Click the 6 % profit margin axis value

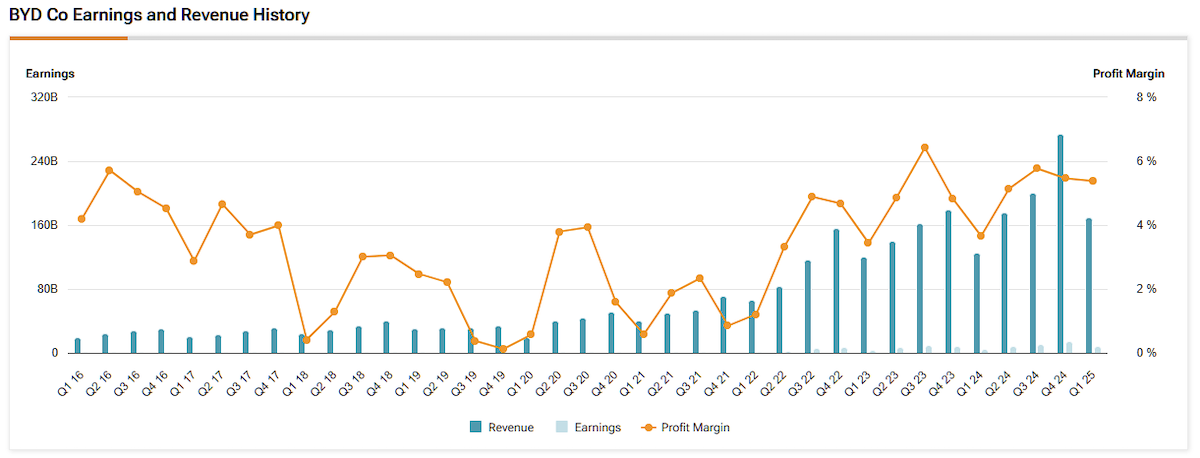(1146, 161)
